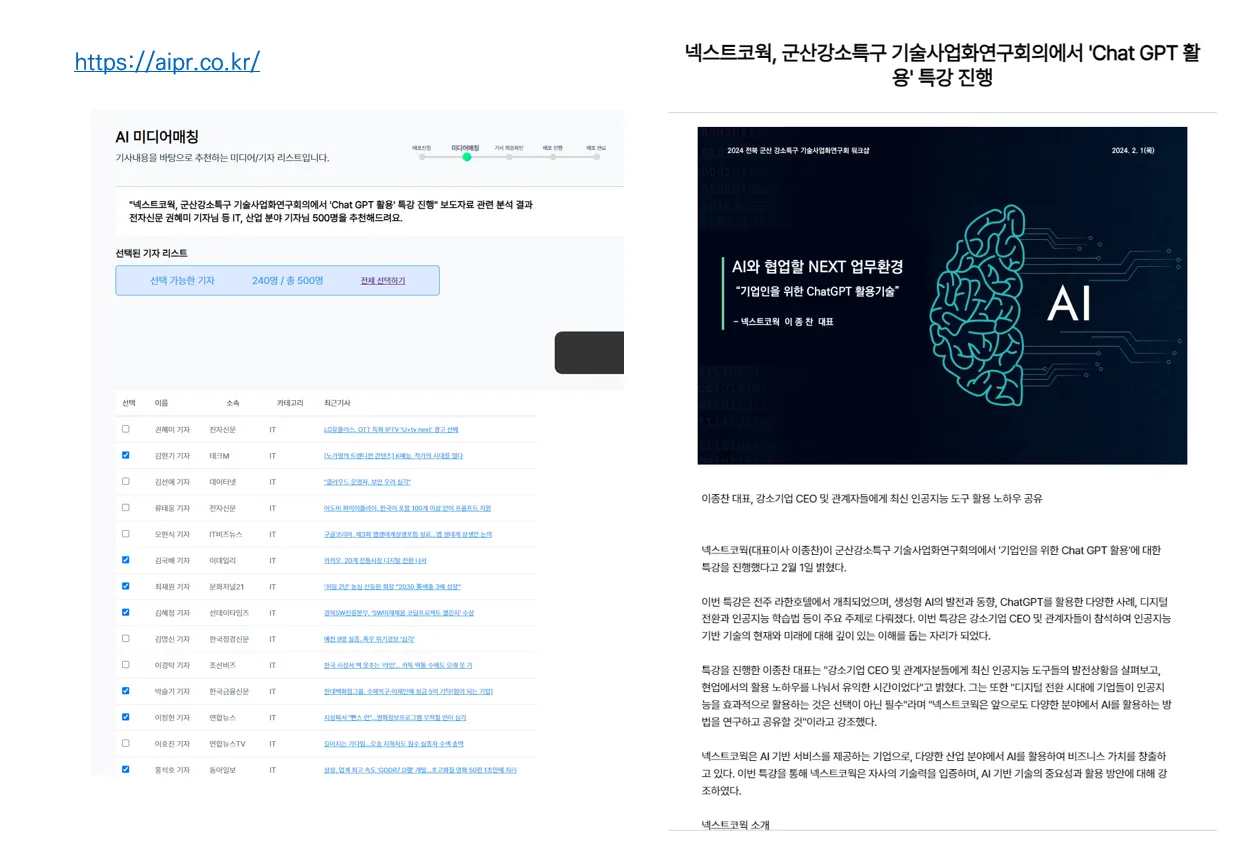Click the 이종찬 대표 subtitle line in article
The height and width of the screenshot is (860, 1256).
point(872,498)
